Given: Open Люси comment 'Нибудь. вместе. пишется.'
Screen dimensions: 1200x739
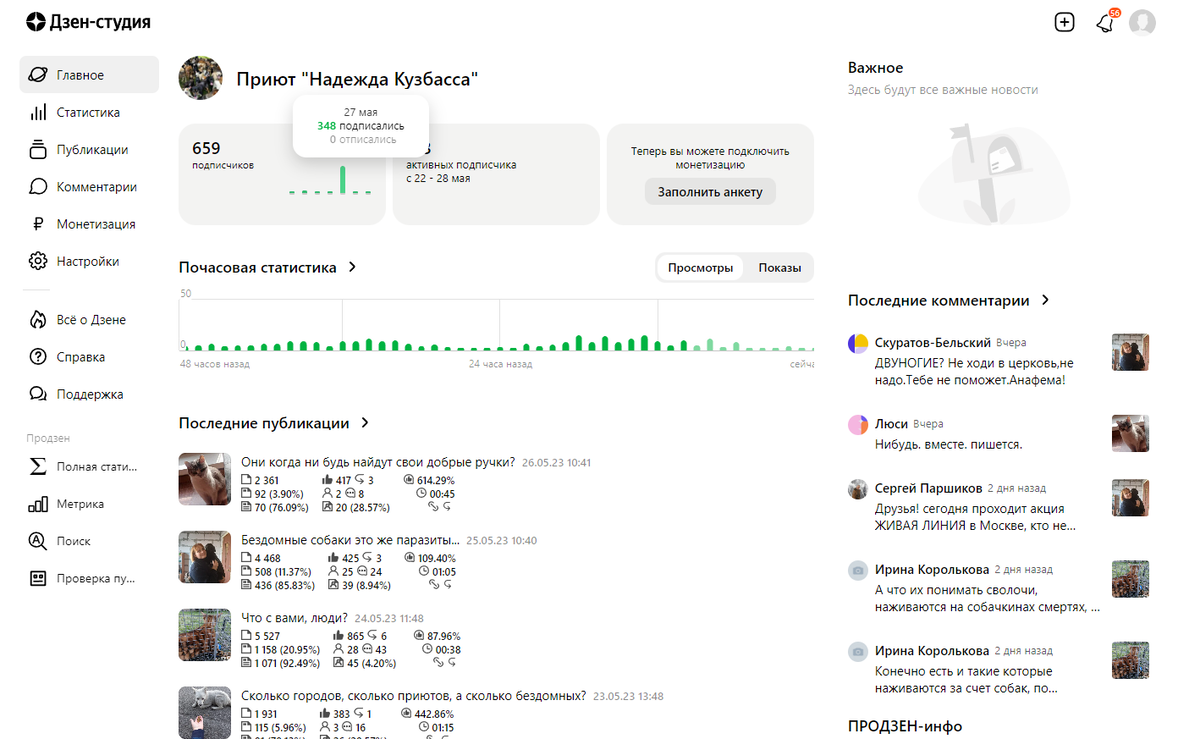Looking at the screenshot, I should pos(949,444).
